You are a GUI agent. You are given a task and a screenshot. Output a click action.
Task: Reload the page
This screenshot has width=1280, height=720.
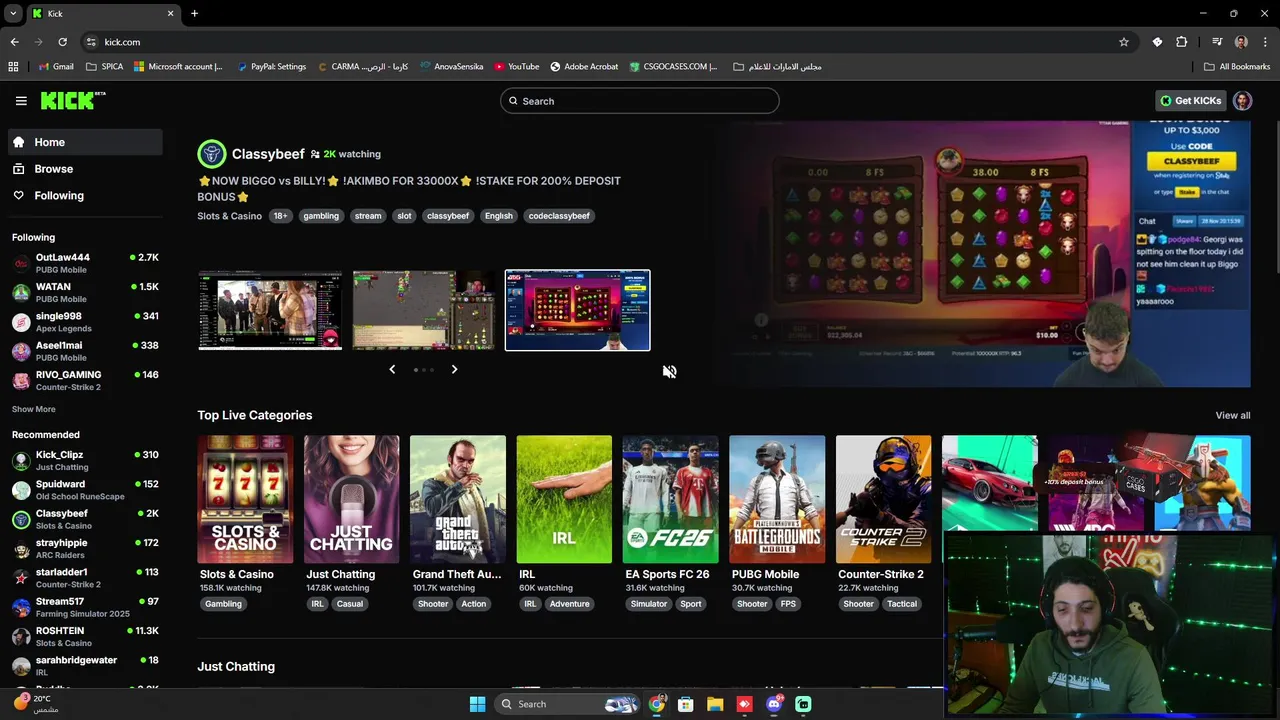coord(62,42)
